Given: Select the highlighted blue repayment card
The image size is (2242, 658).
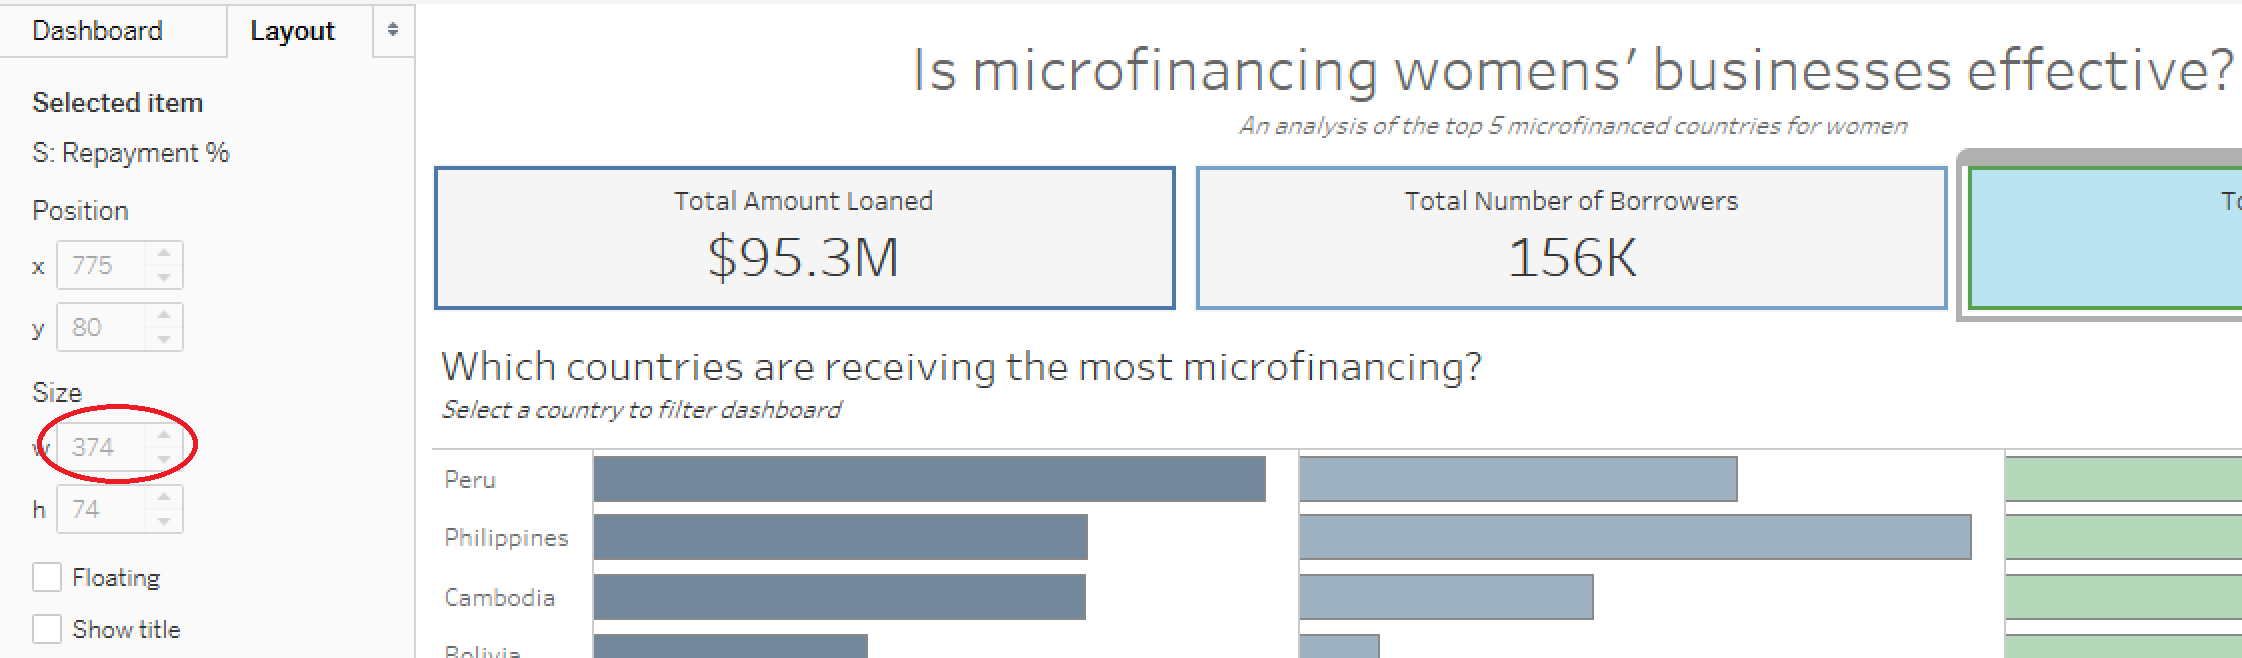Looking at the screenshot, I should (2105, 238).
